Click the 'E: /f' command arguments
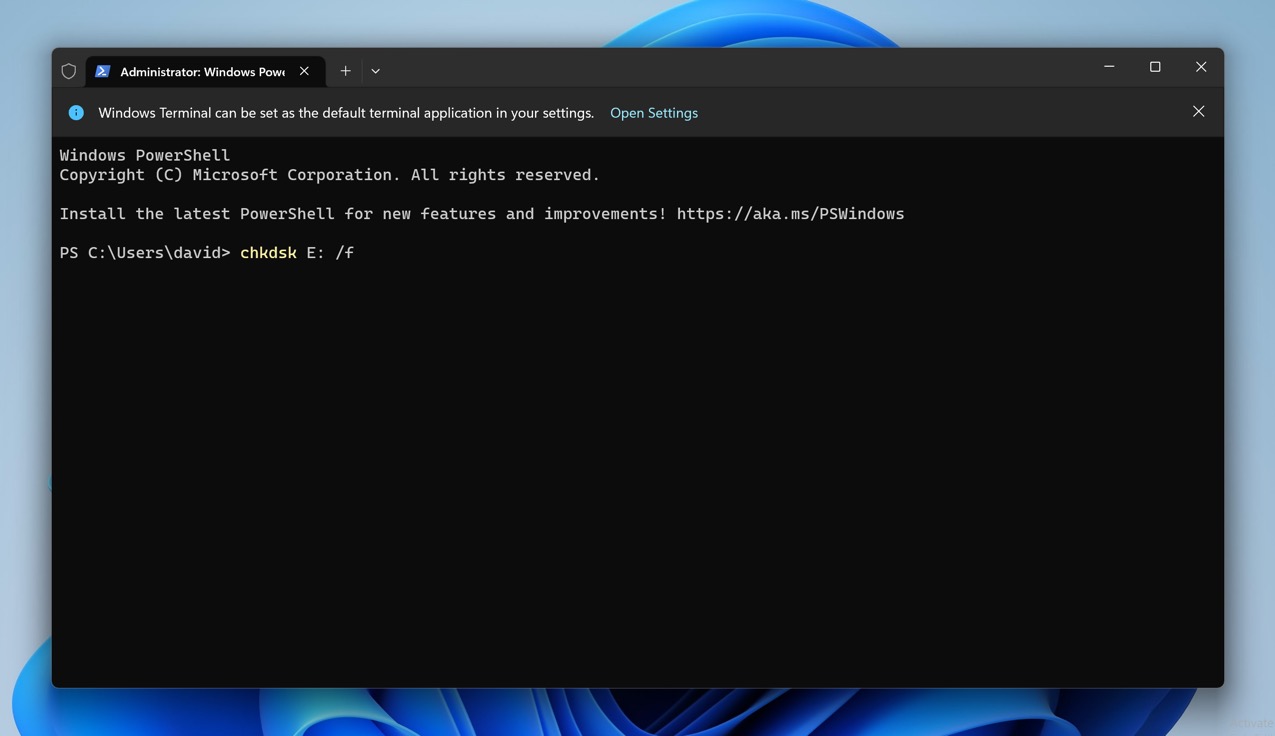Viewport: 1275px width, 736px height. coord(330,253)
